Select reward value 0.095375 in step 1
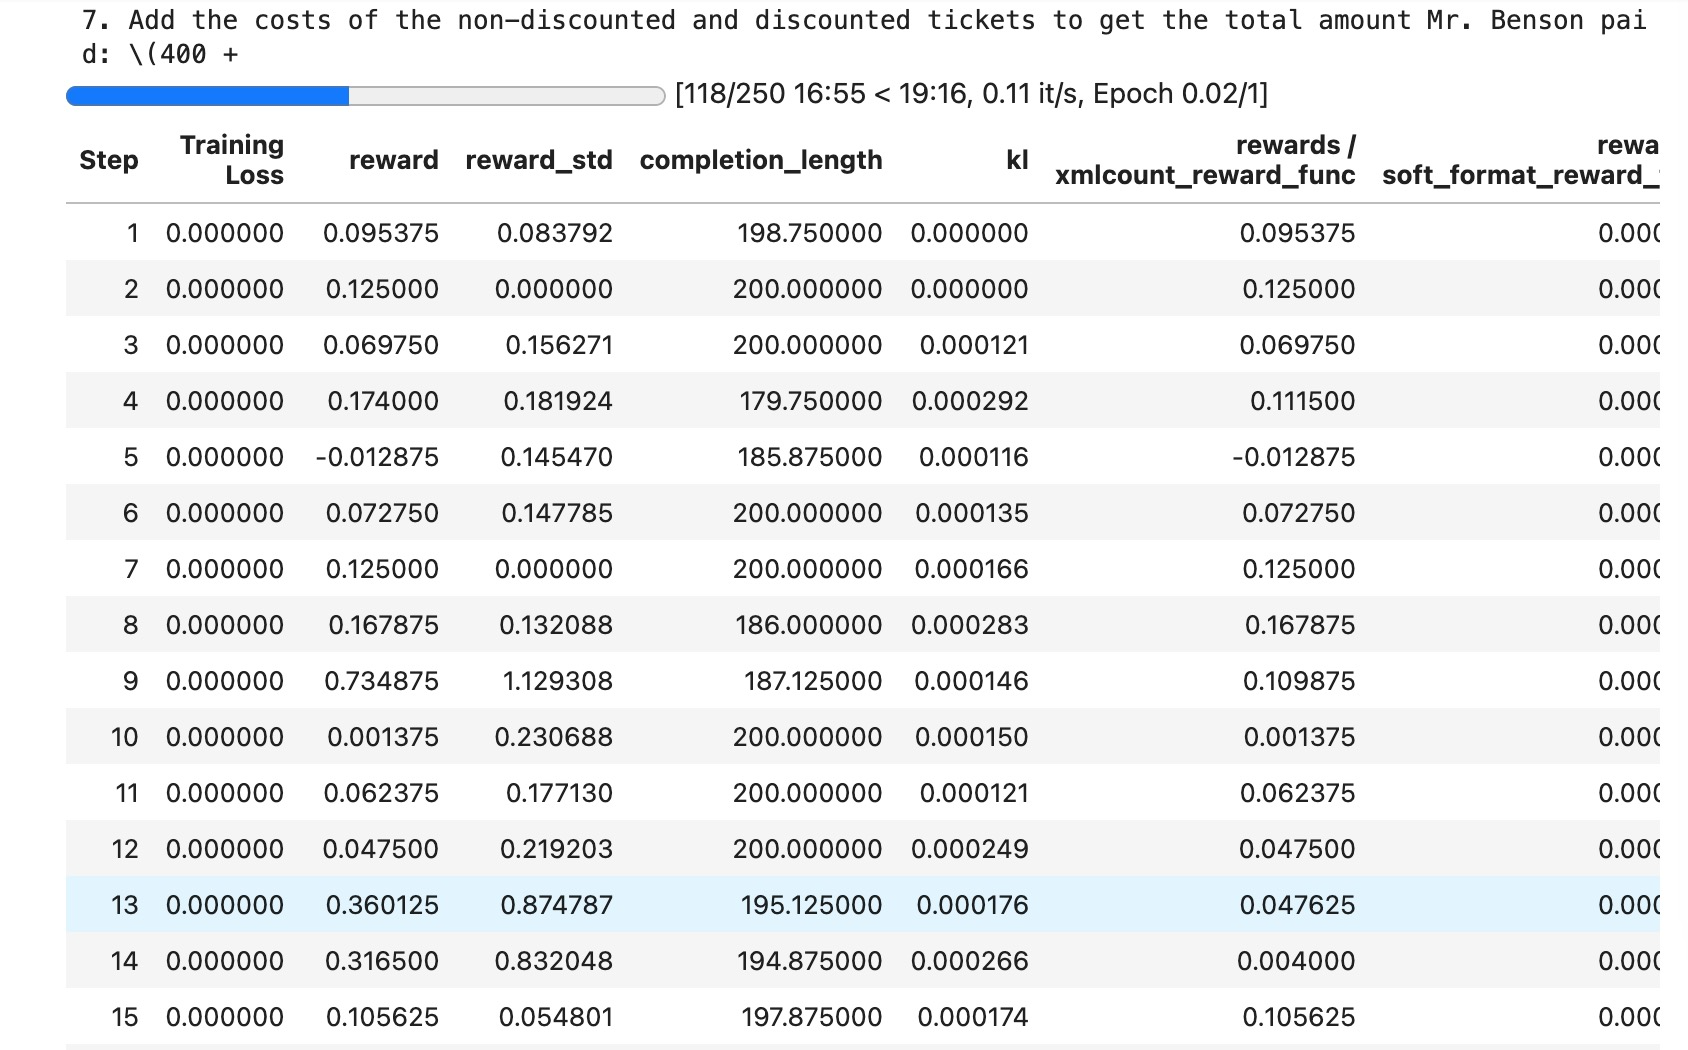The width and height of the screenshot is (1688, 1050). [381, 233]
